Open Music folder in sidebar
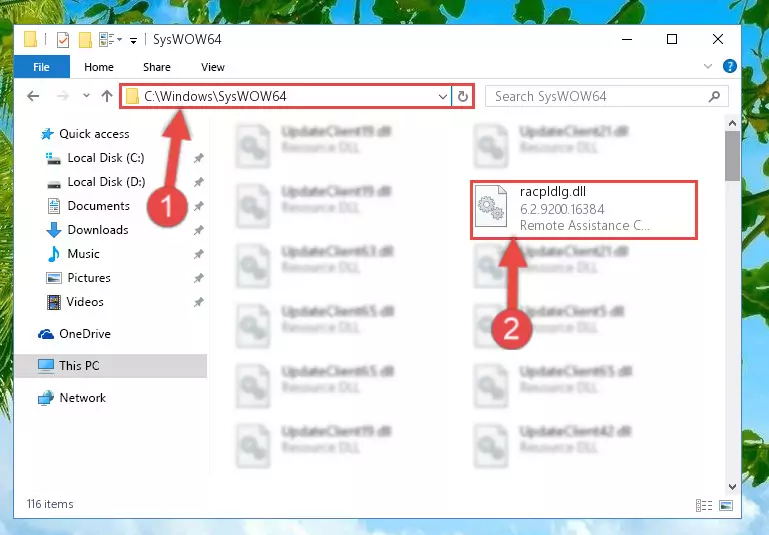The height and width of the screenshot is (535, 769). (x=83, y=254)
